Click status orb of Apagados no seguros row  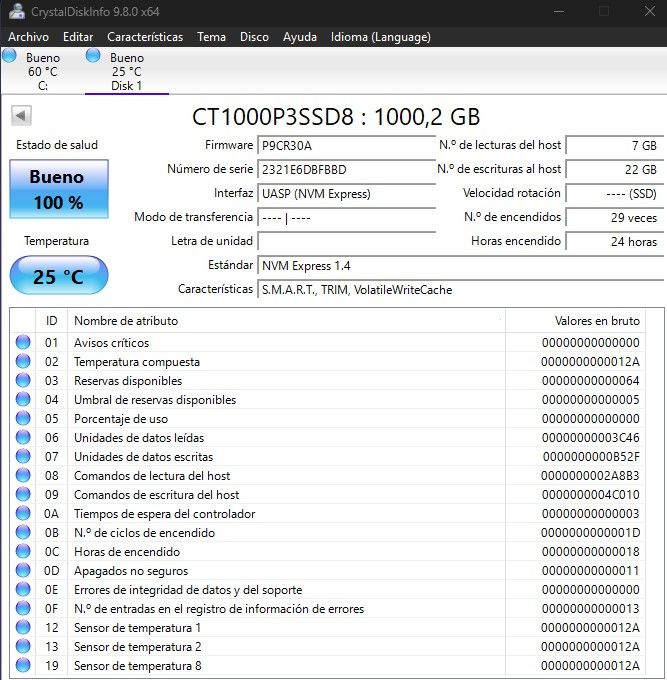23,570
